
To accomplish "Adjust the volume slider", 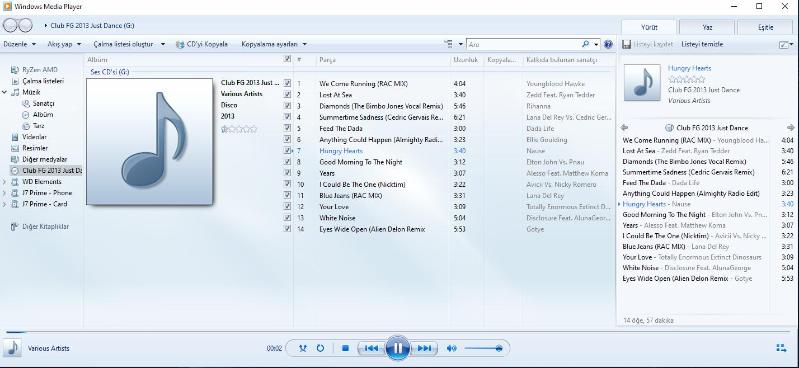I will [x=483, y=348].
